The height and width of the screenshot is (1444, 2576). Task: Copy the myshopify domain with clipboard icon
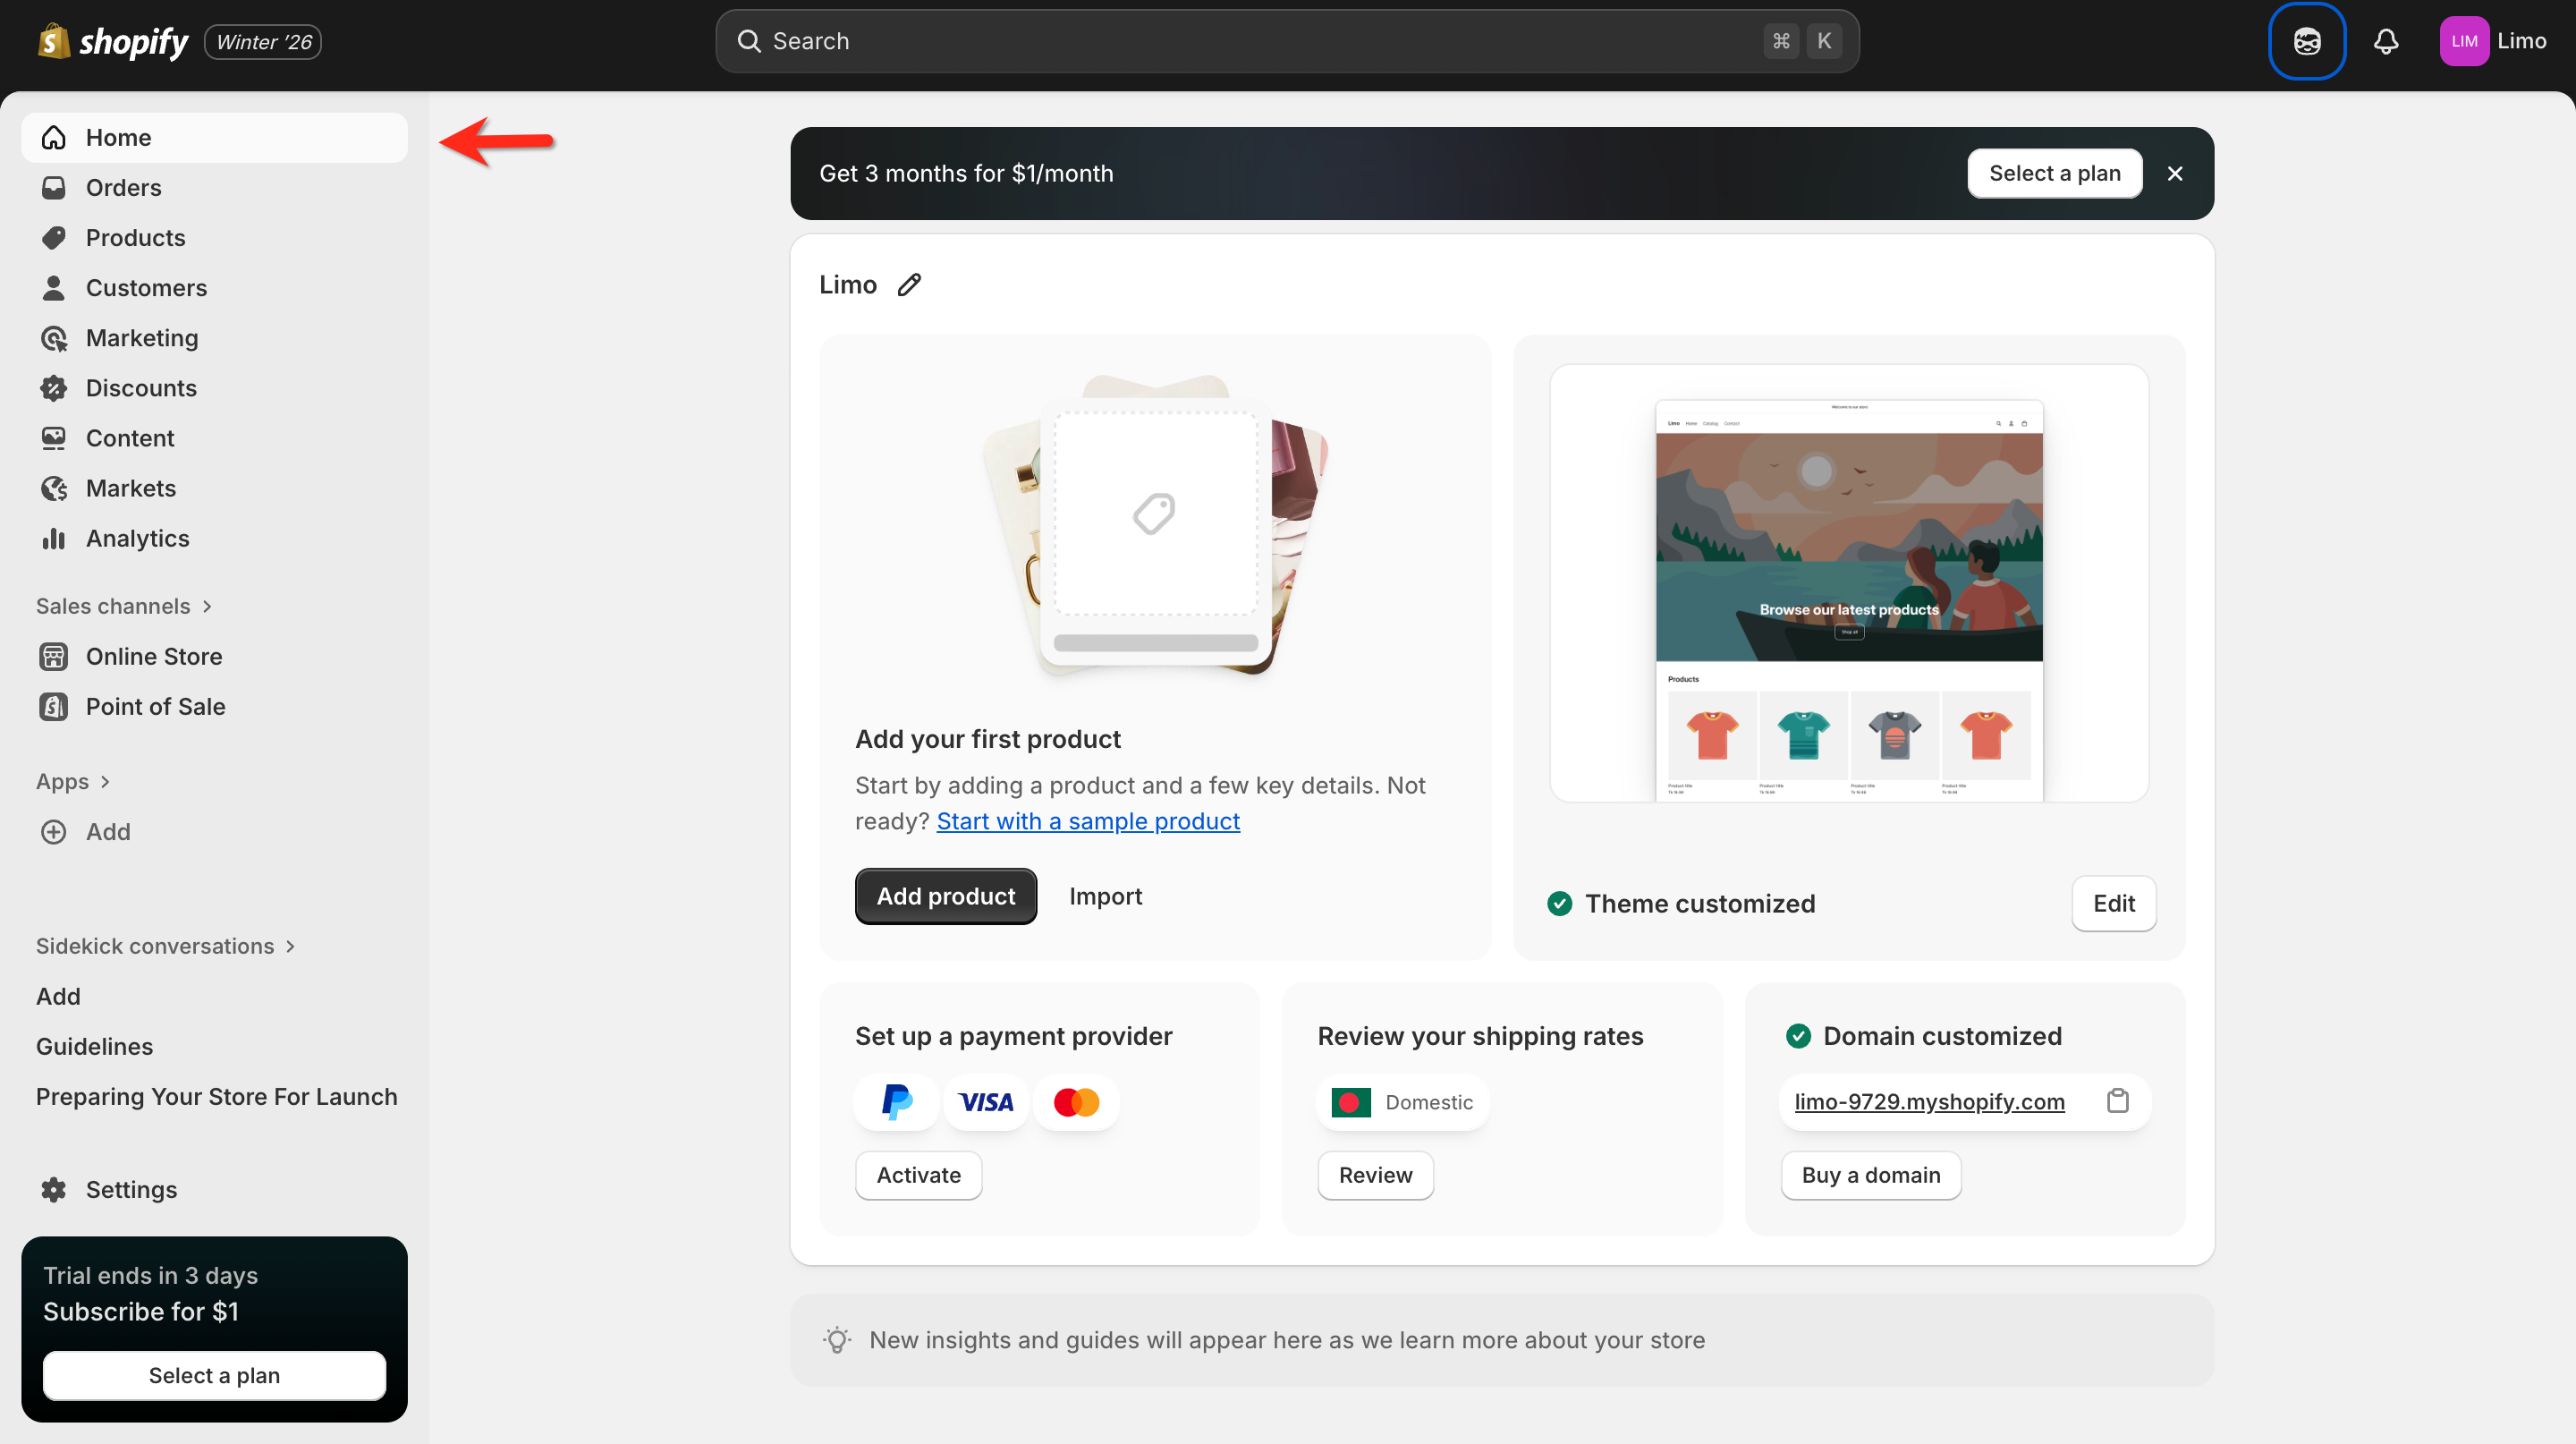click(x=2117, y=1101)
